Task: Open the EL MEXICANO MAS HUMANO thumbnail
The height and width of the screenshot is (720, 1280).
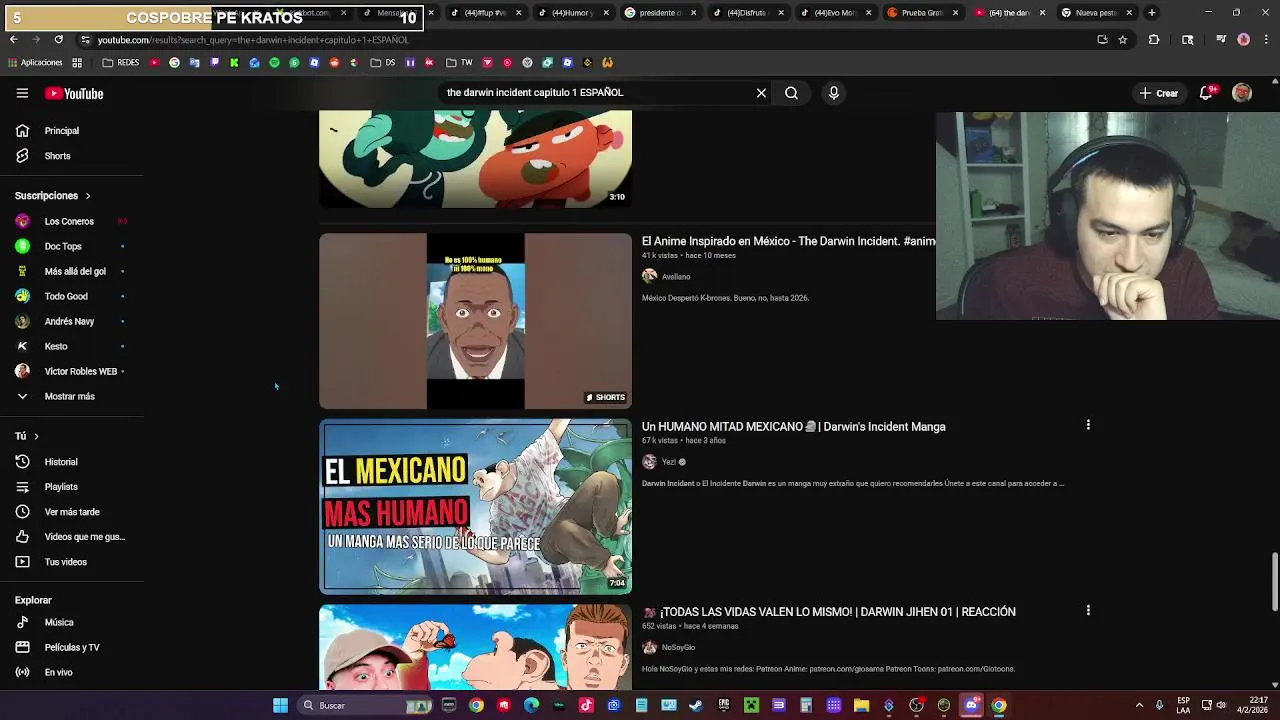Action: point(475,507)
